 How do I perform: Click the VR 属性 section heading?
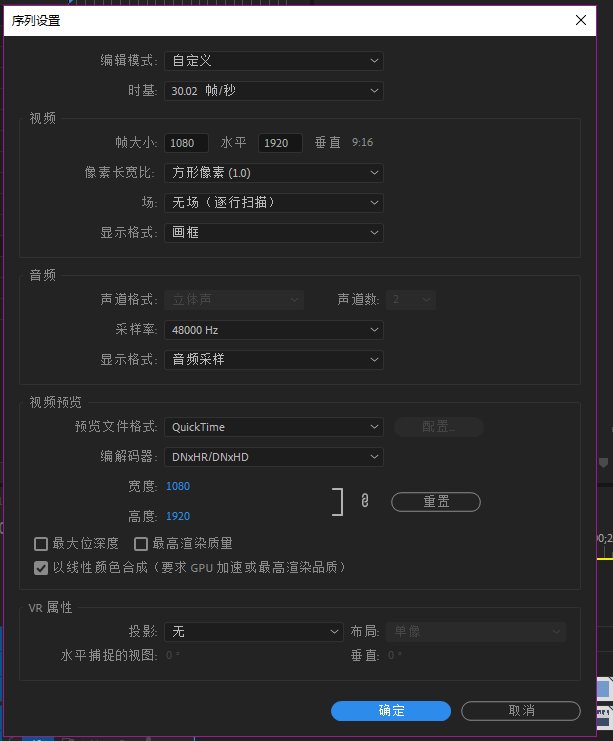51,607
